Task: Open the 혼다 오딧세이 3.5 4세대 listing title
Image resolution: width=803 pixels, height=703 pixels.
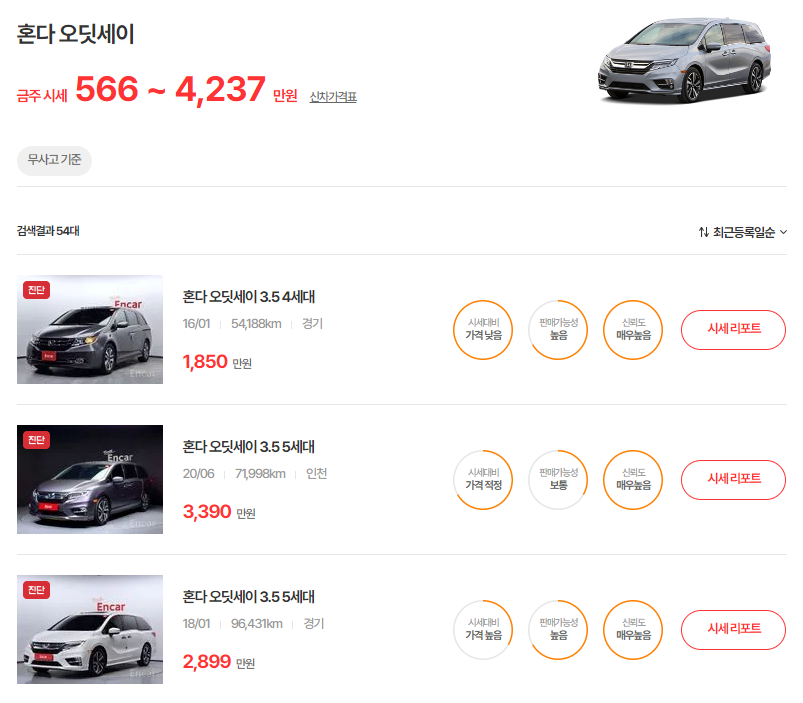Action: 249,297
